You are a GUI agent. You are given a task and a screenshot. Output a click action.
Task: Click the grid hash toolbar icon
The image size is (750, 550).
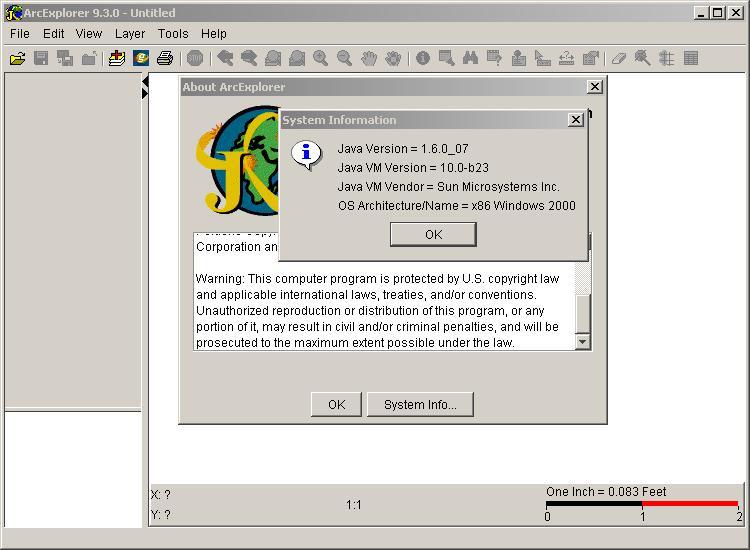[666, 59]
